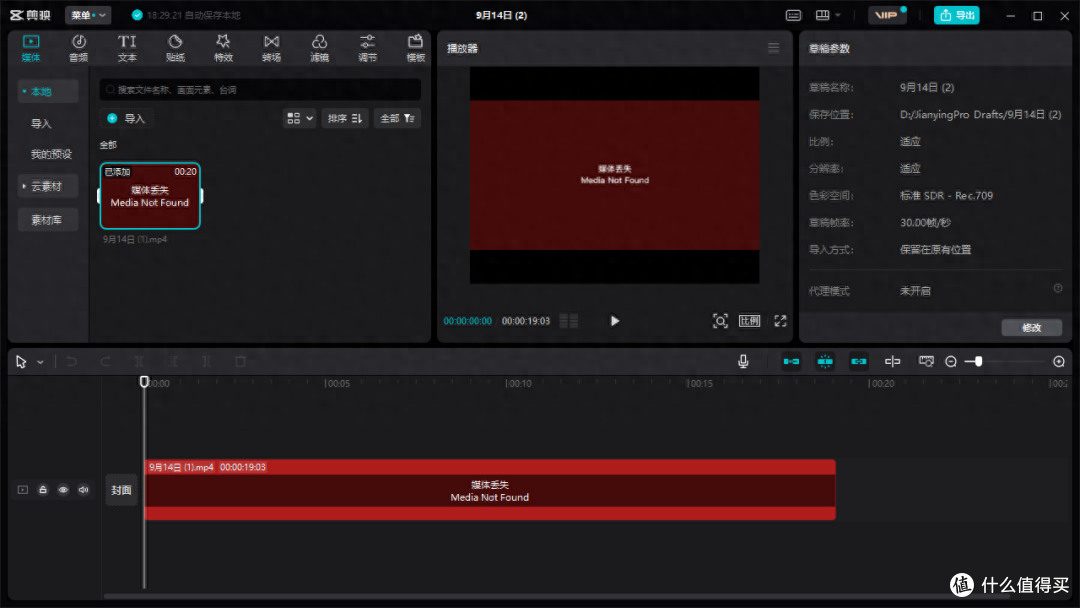Select the 导入 item in sidebar
Viewport: 1080px width, 608px height.
click(x=41, y=124)
